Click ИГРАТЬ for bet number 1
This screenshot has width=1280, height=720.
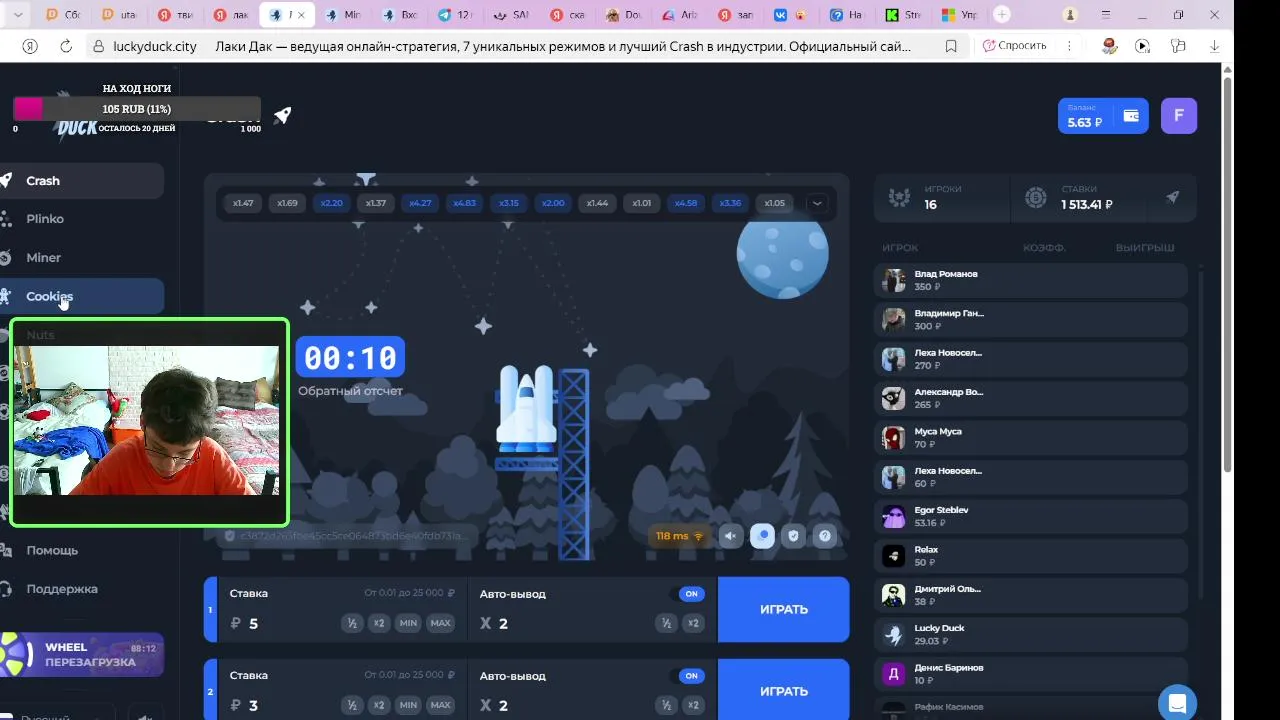point(784,609)
